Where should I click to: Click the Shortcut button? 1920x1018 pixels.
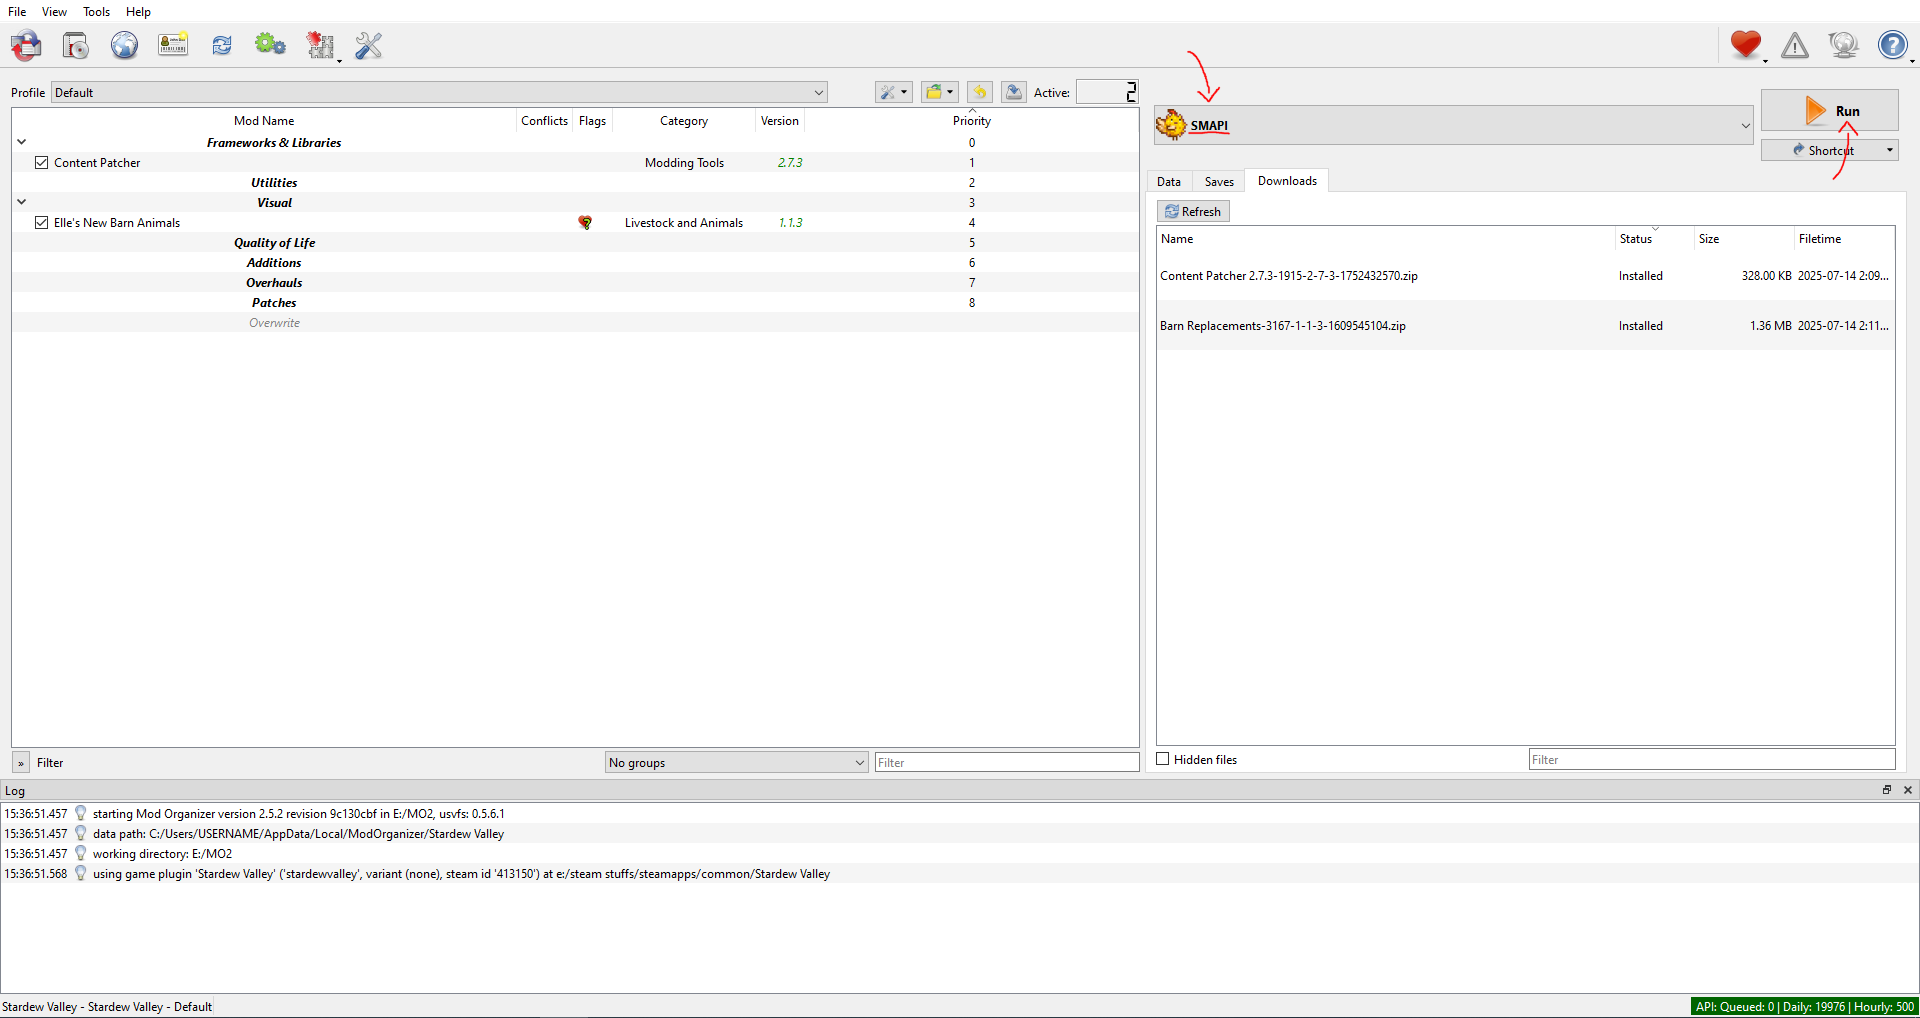pyautogui.click(x=1821, y=150)
